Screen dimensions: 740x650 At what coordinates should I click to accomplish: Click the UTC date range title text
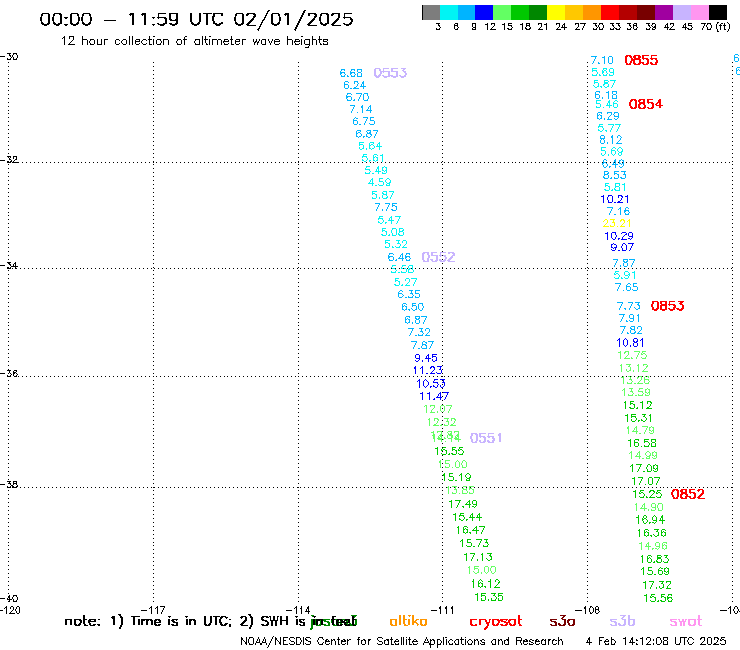[x=196, y=19]
